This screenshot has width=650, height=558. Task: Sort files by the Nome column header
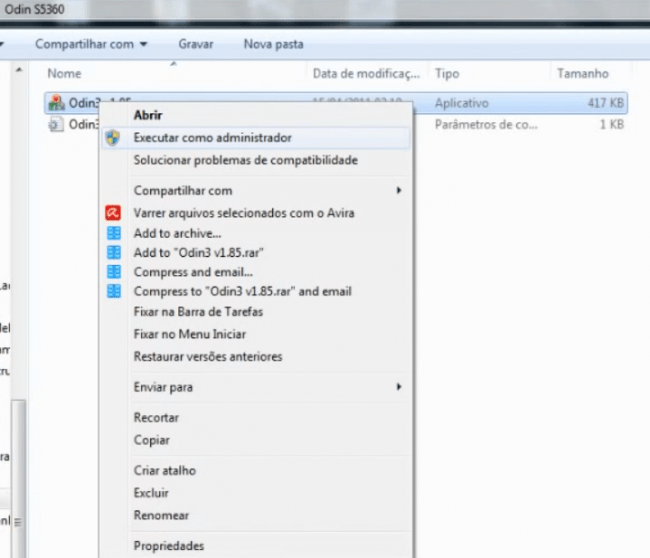65,74
